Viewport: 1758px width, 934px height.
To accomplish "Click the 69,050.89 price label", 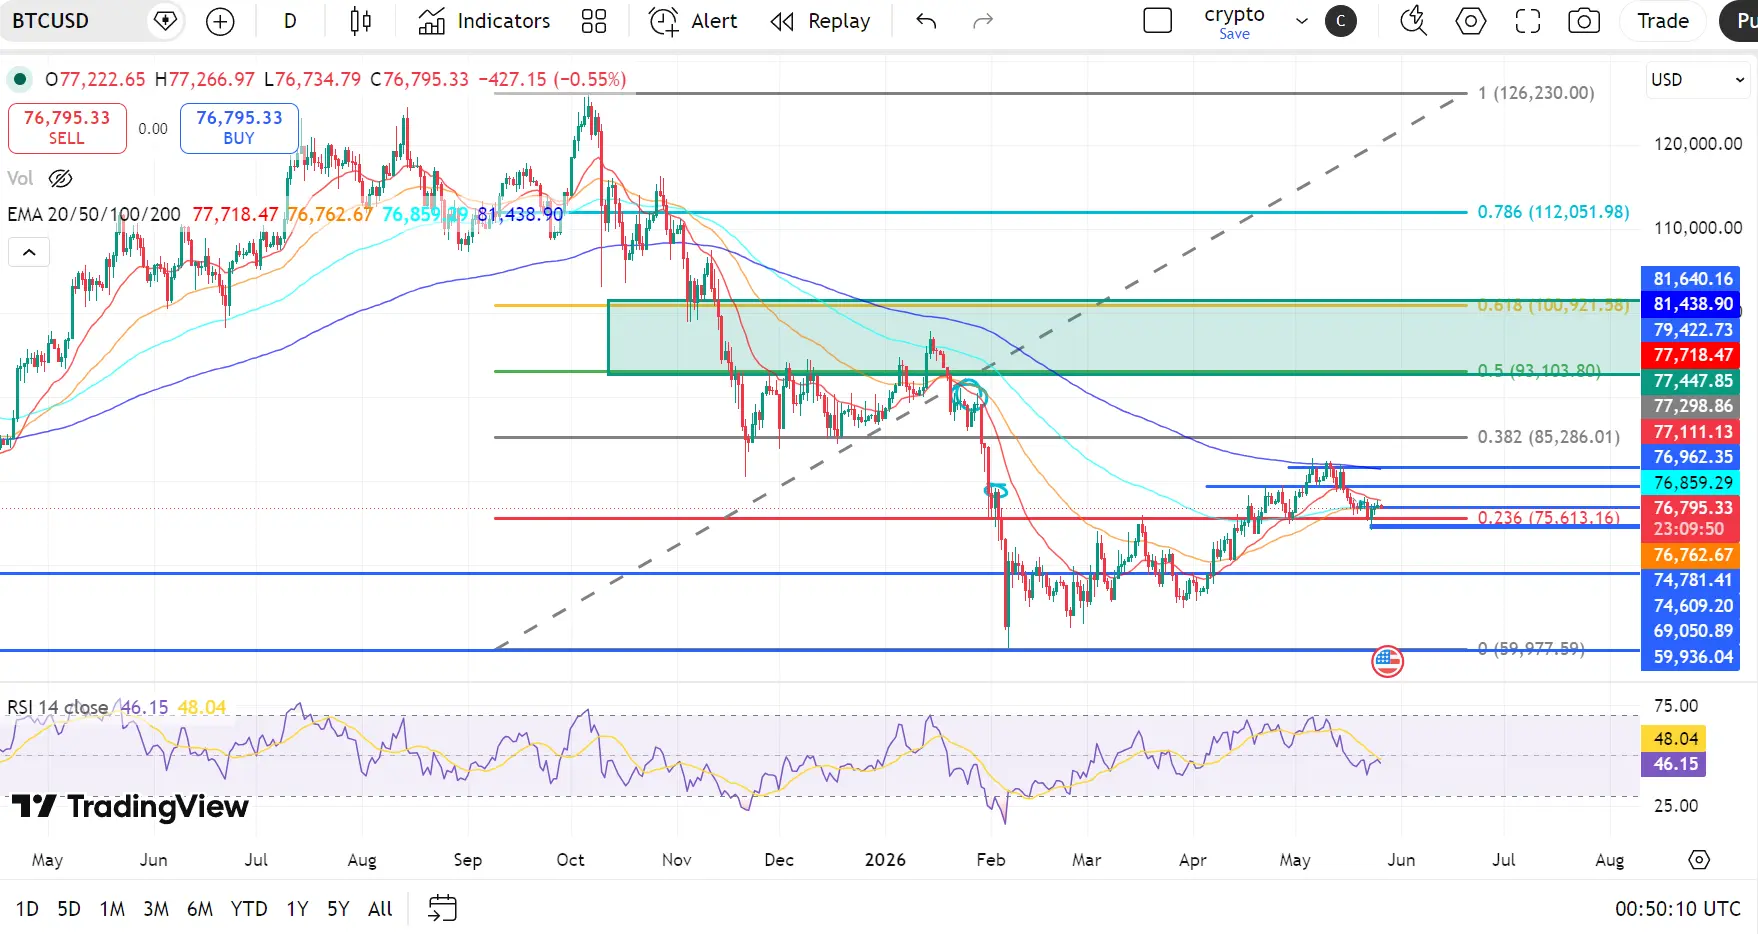I will tap(1691, 631).
